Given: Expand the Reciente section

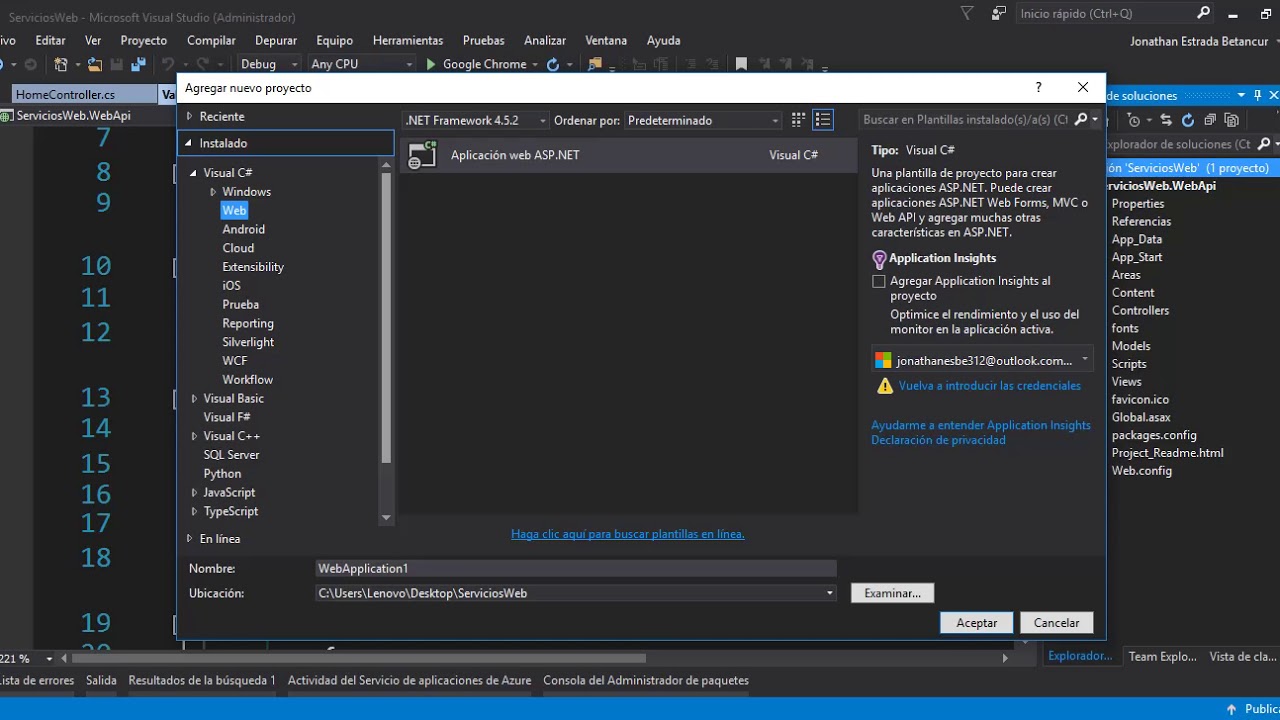Looking at the screenshot, I should coord(188,117).
